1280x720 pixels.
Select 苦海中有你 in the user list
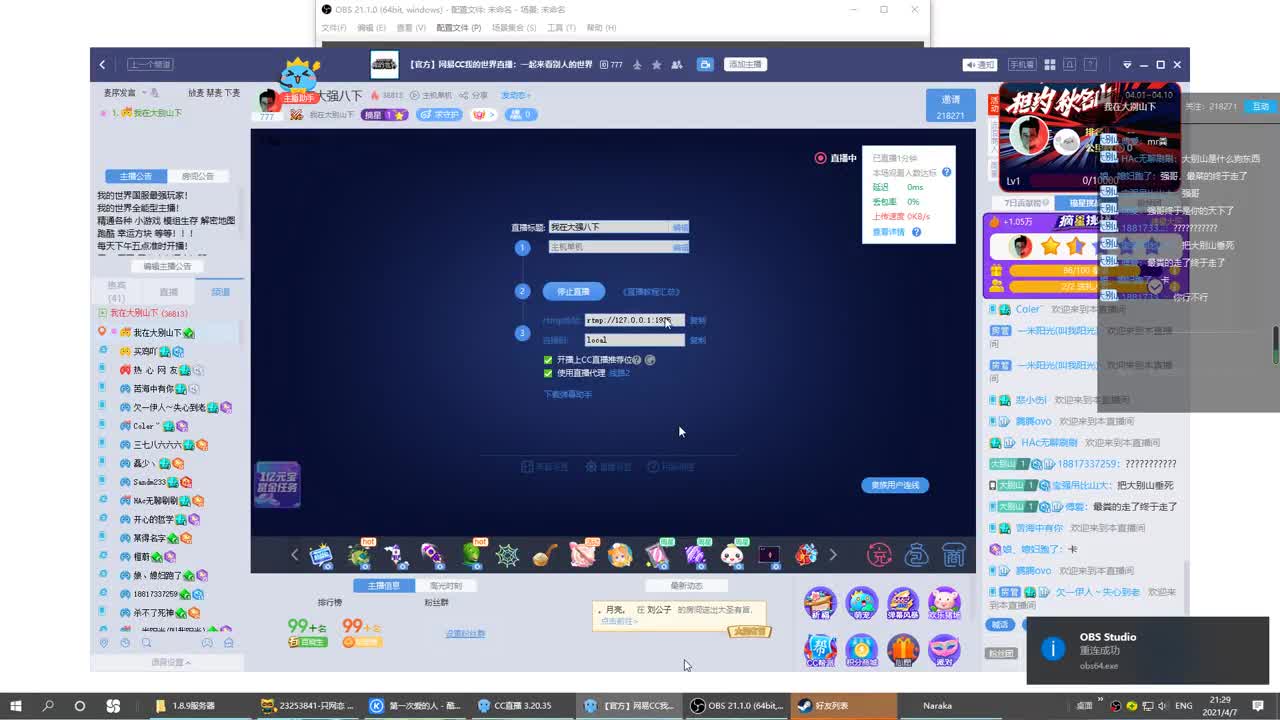point(153,389)
